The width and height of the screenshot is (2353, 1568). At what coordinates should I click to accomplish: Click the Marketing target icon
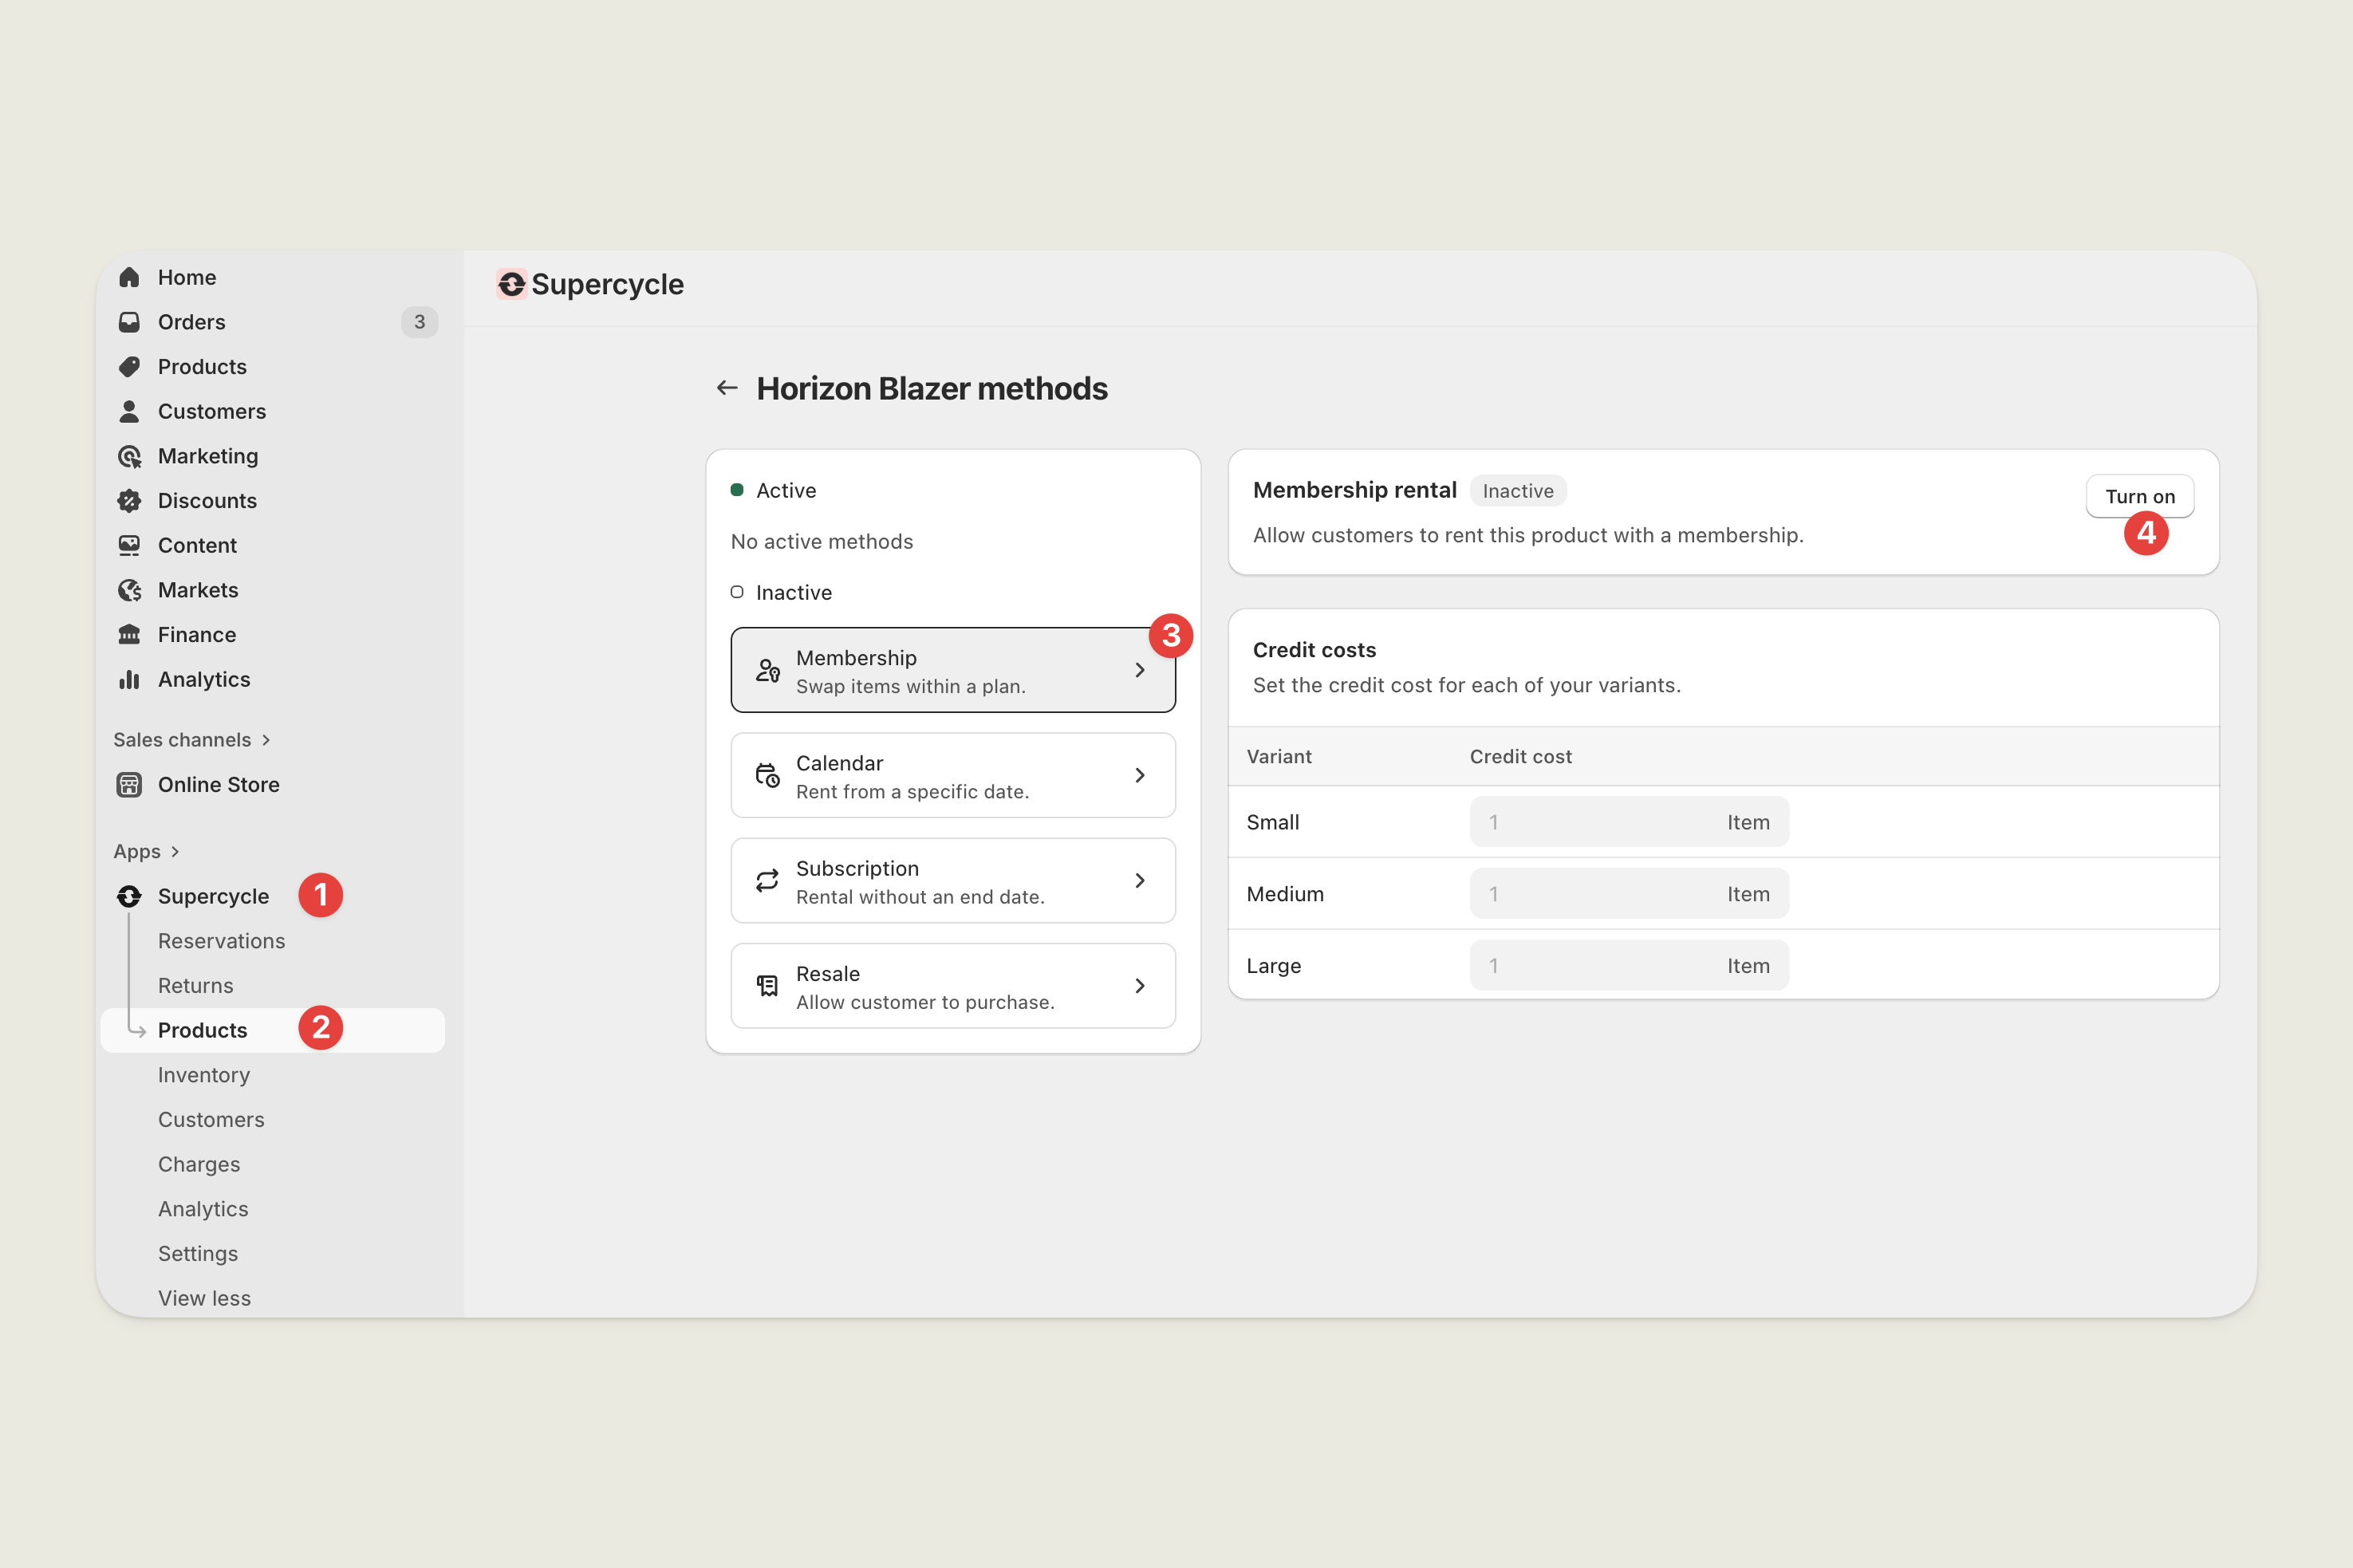pyautogui.click(x=129, y=456)
